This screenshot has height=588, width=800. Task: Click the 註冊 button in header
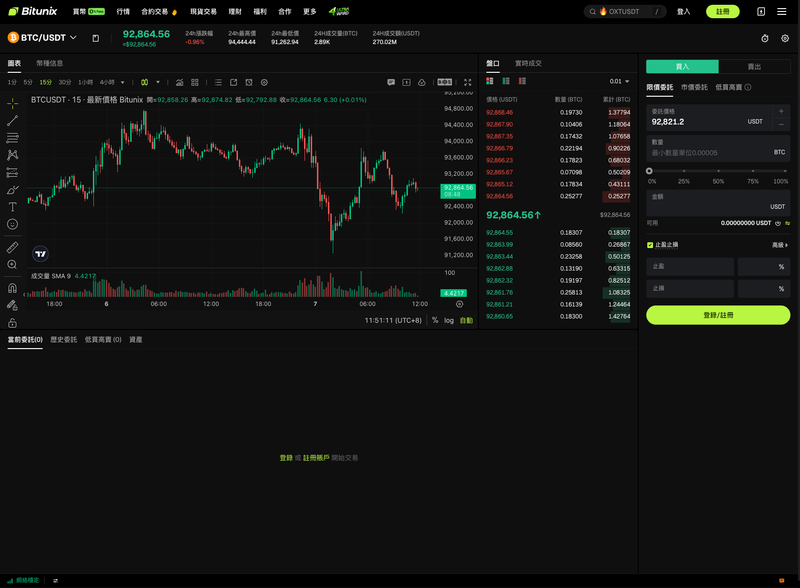coord(722,11)
